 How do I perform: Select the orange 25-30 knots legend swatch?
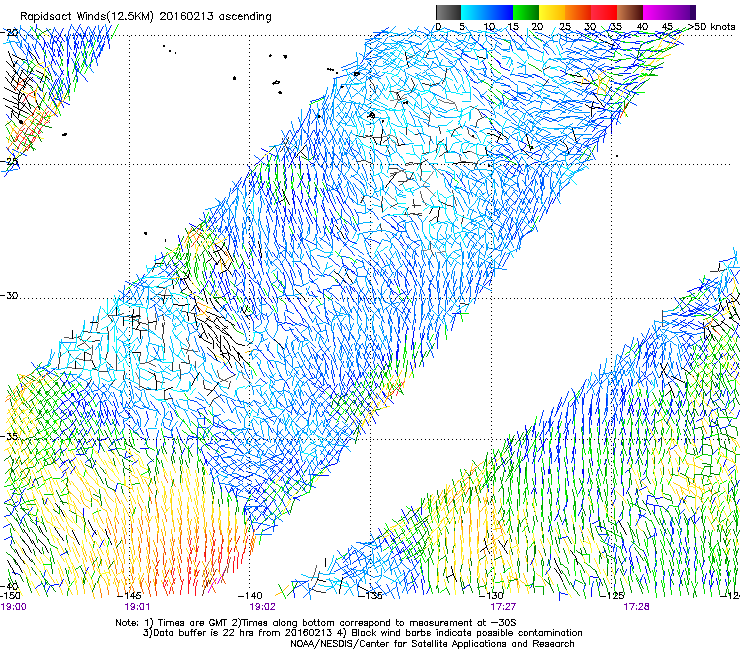[578, 13]
